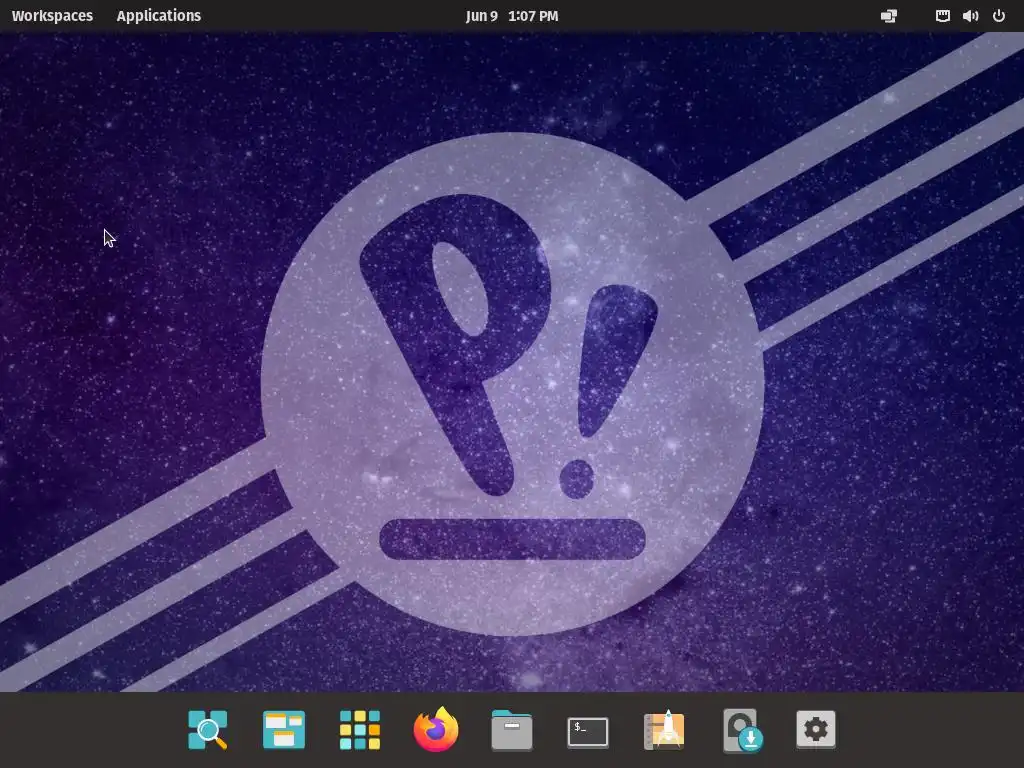This screenshot has height=768, width=1024.
Task: Click the Install Pop!_OS disk download icon
Action: [x=743, y=730]
